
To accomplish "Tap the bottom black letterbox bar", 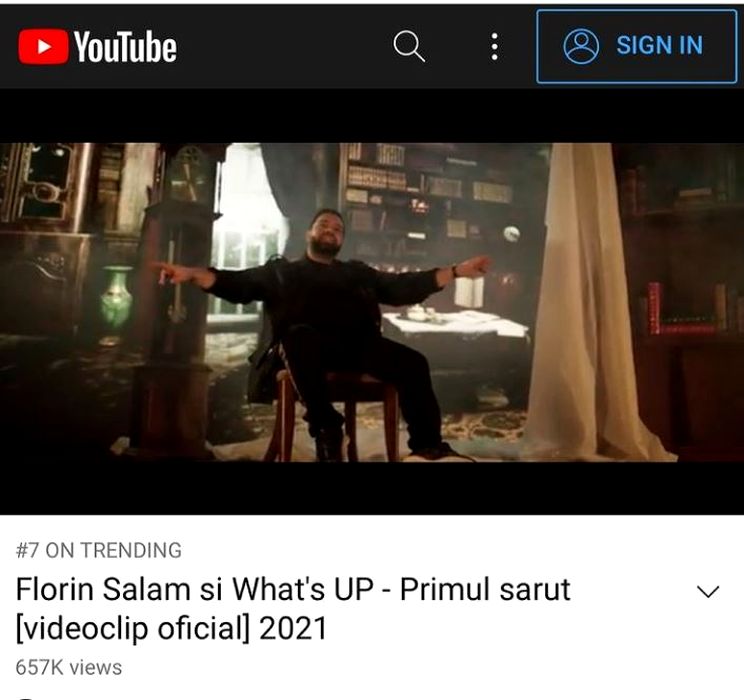I will tap(372, 488).
